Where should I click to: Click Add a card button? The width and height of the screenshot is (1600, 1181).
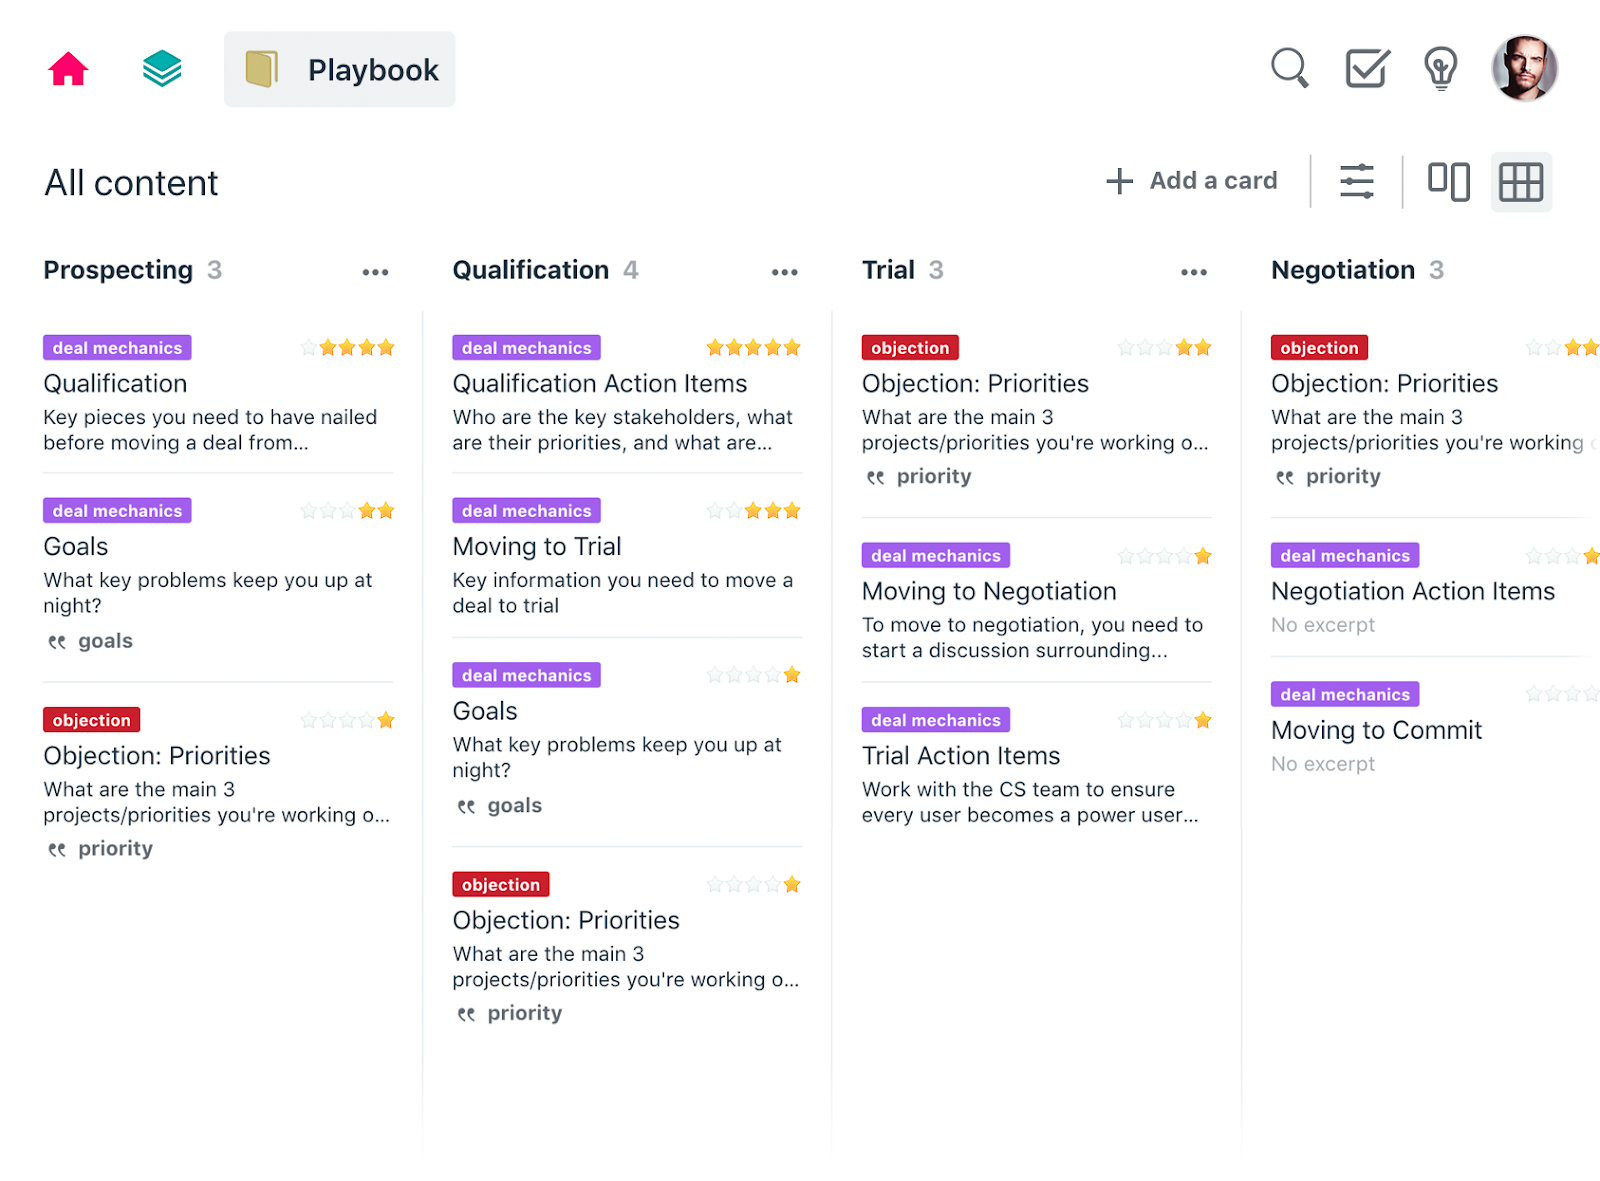click(x=1192, y=181)
